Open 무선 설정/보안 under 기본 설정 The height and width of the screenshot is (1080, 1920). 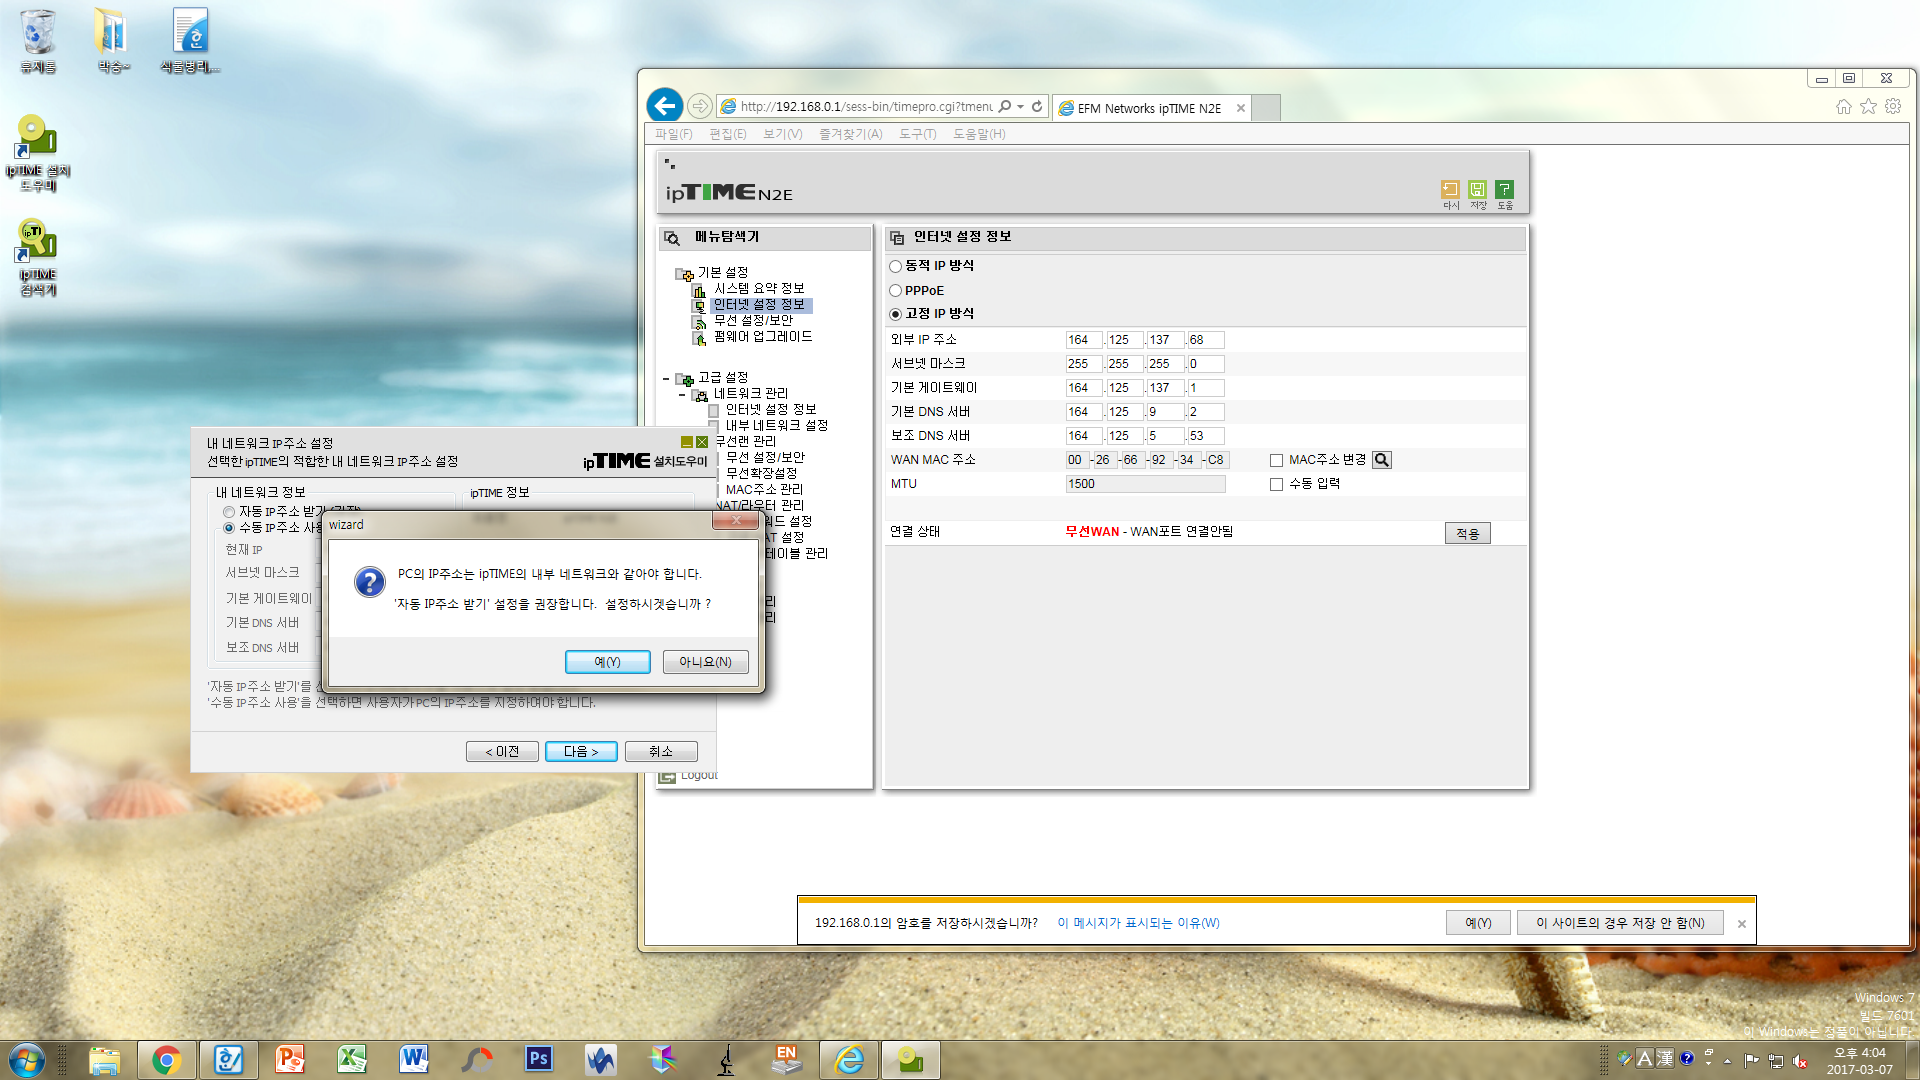[x=753, y=321]
